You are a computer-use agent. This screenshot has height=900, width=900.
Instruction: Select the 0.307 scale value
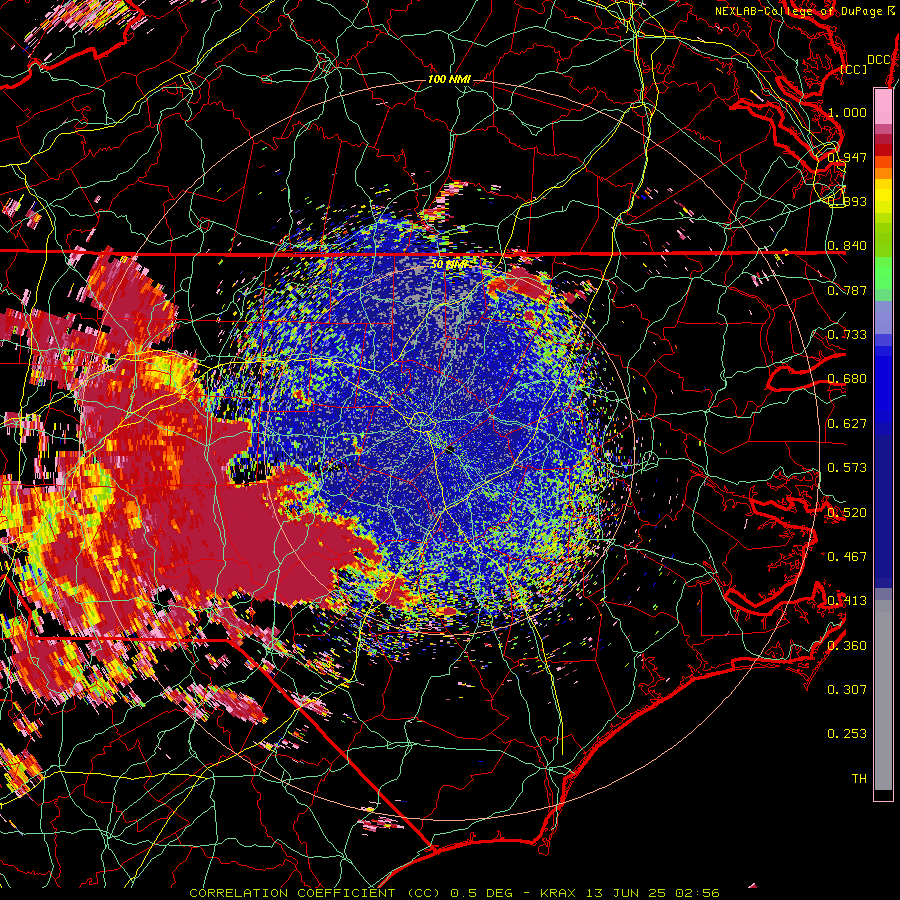pos(847,689)
